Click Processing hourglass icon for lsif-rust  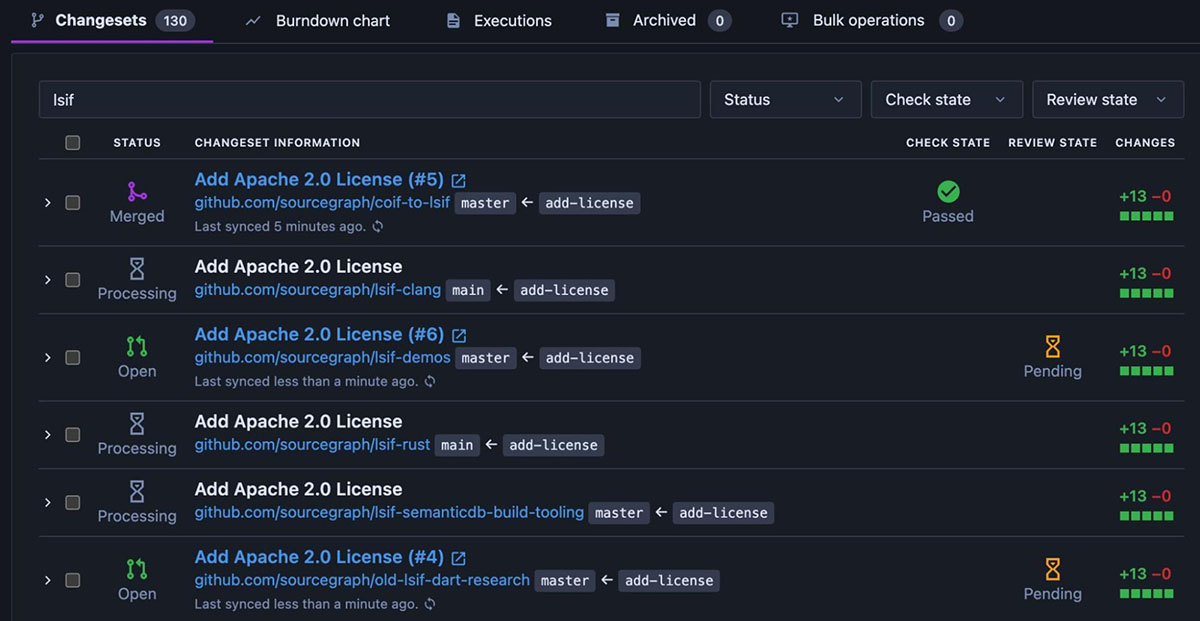pyautogui.click(x=137, y=423)
